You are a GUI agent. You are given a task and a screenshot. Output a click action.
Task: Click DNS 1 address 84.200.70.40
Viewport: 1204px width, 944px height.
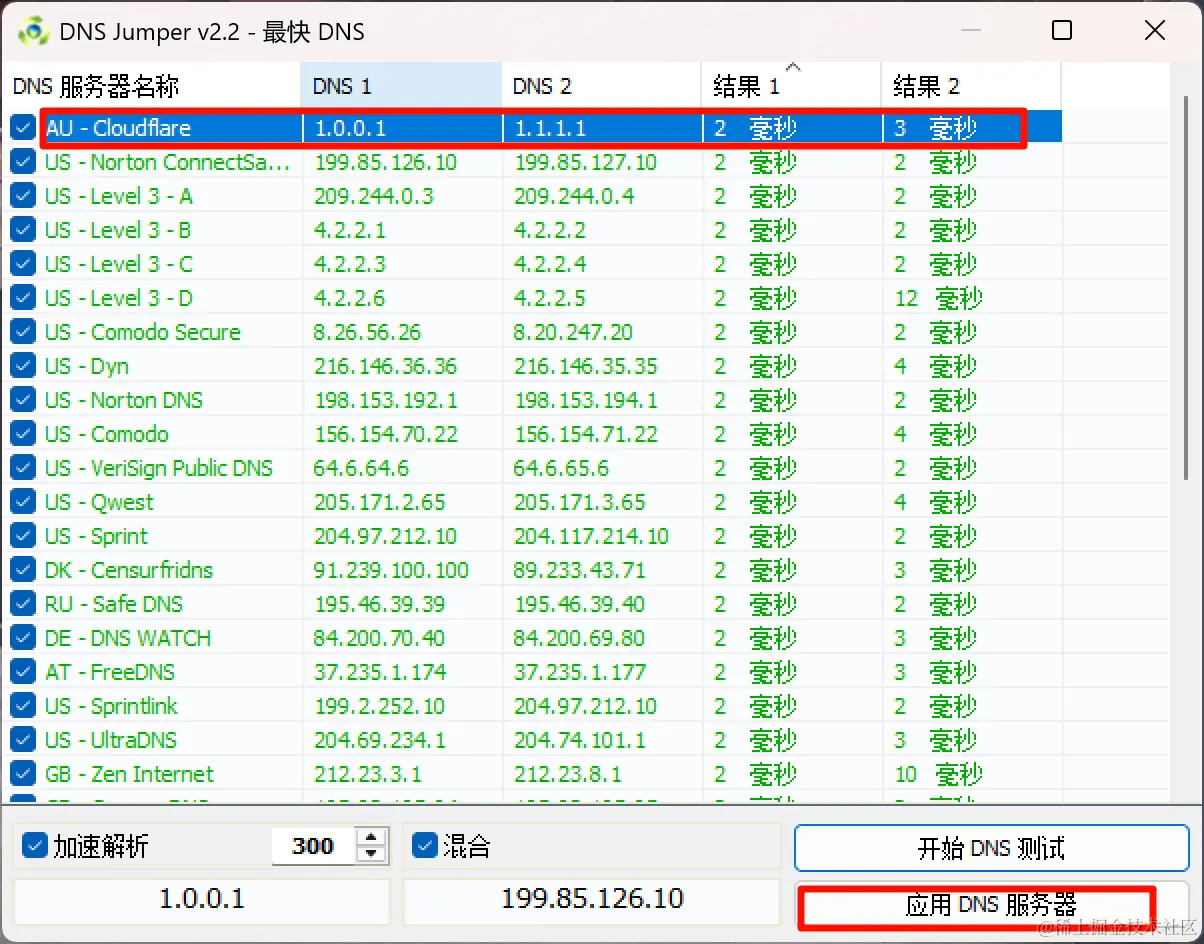point(379,638)
